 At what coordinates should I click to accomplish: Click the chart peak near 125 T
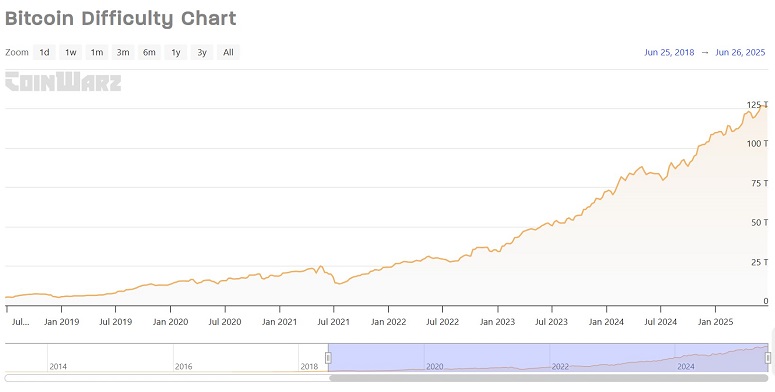[x=764, y=106]
